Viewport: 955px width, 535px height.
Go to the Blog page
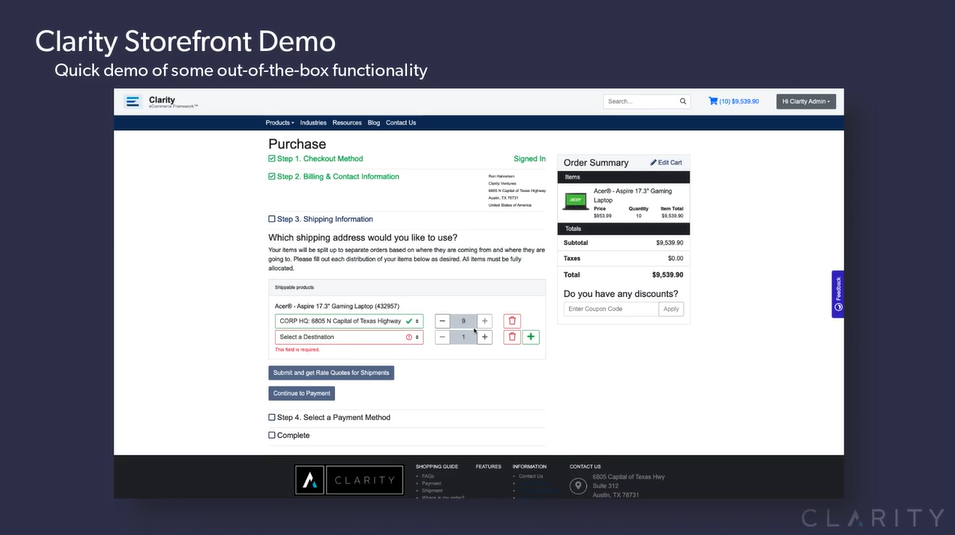tap(374, 122)
